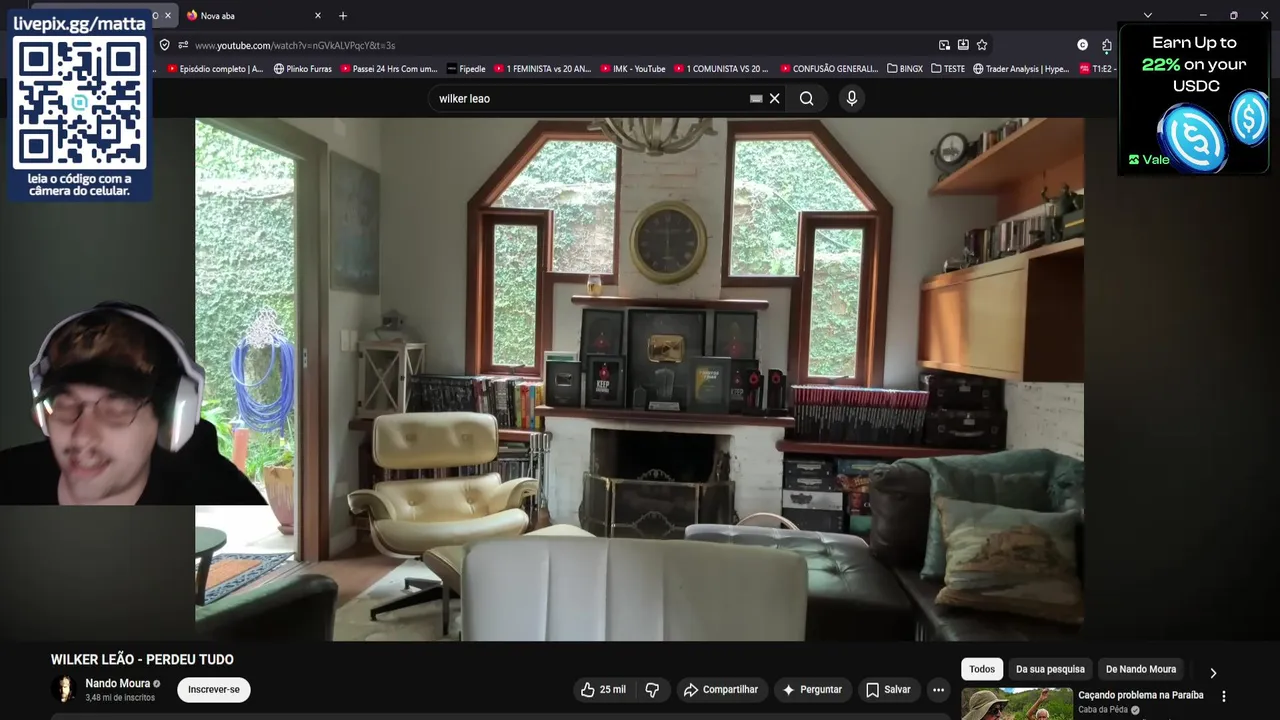Open the on-screen keyboard icon in the search box
1280x720 pixels.
[x=756, y=98]
